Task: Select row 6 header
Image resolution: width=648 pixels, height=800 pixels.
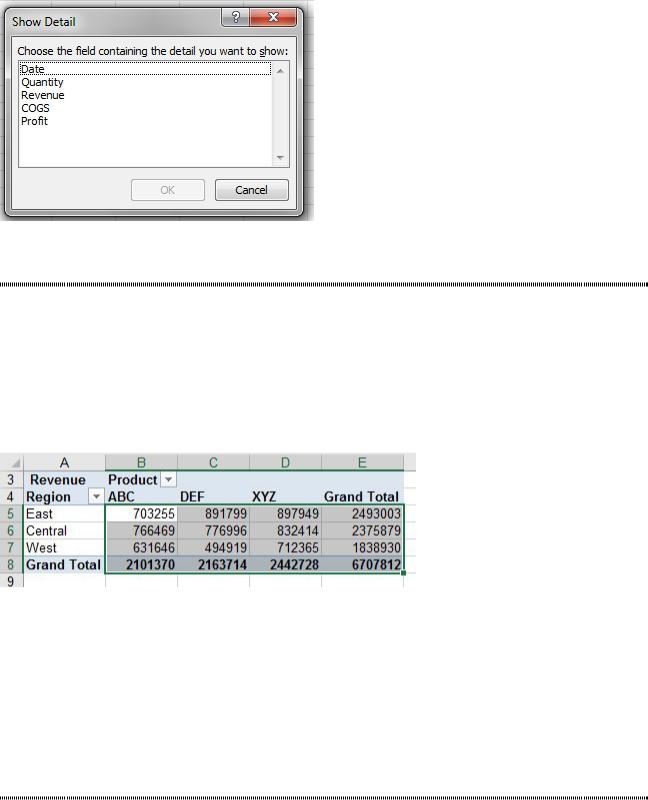Action: click(11, 531)
